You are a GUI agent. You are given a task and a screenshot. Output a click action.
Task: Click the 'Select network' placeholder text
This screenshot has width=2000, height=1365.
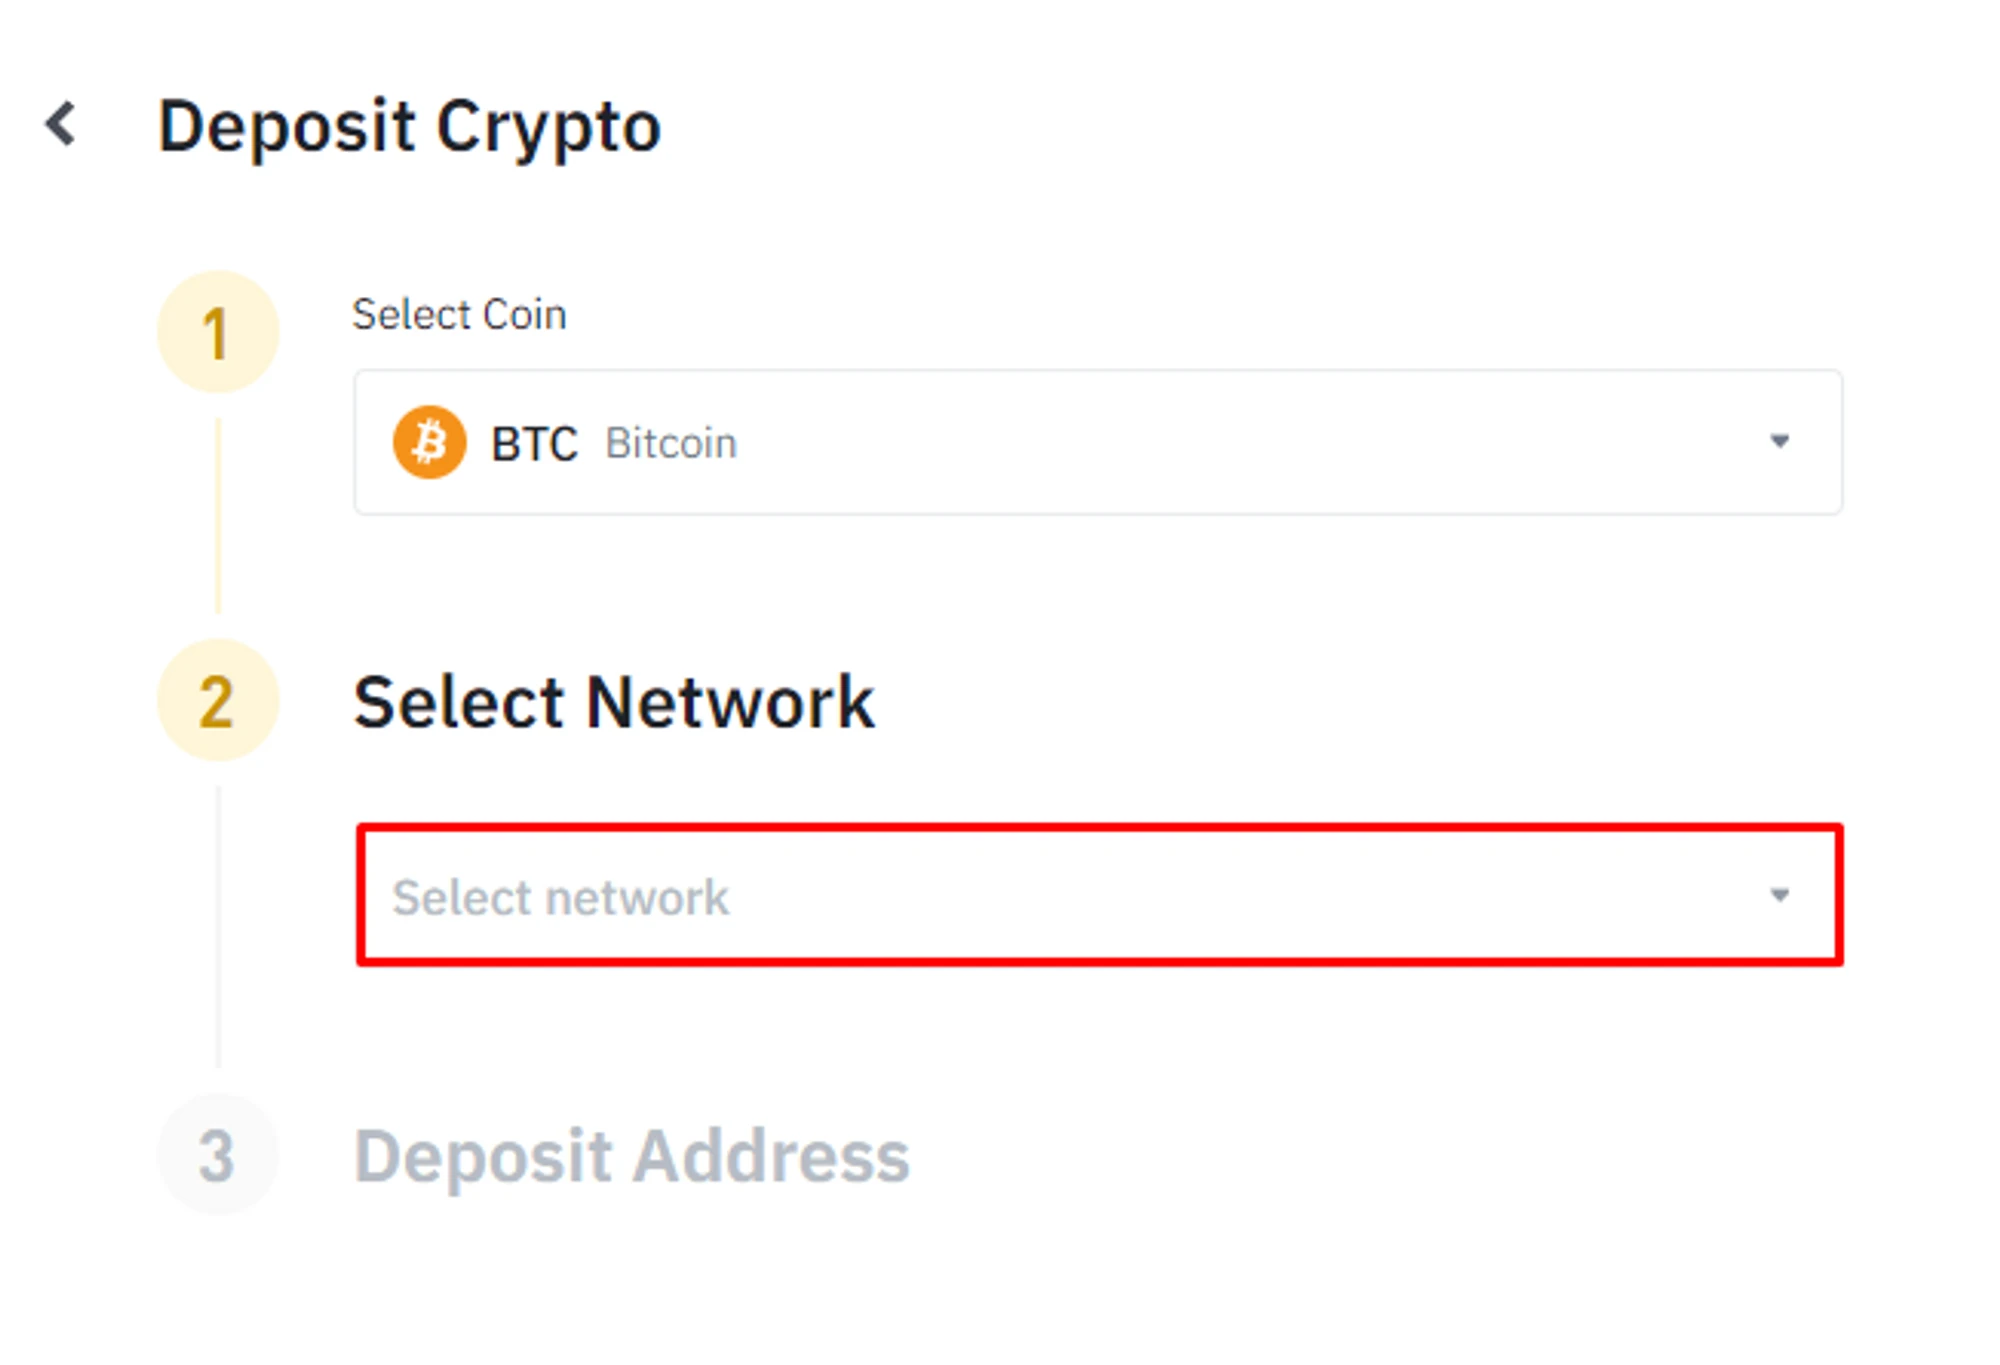(x=560, y=897)
